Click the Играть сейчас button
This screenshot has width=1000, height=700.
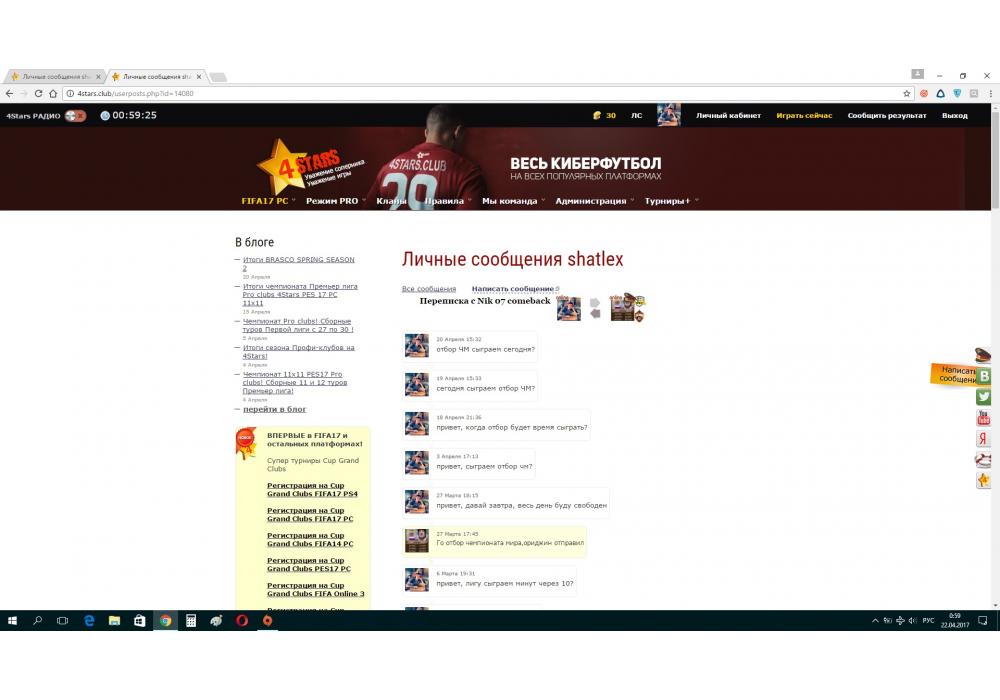point(804,115)
